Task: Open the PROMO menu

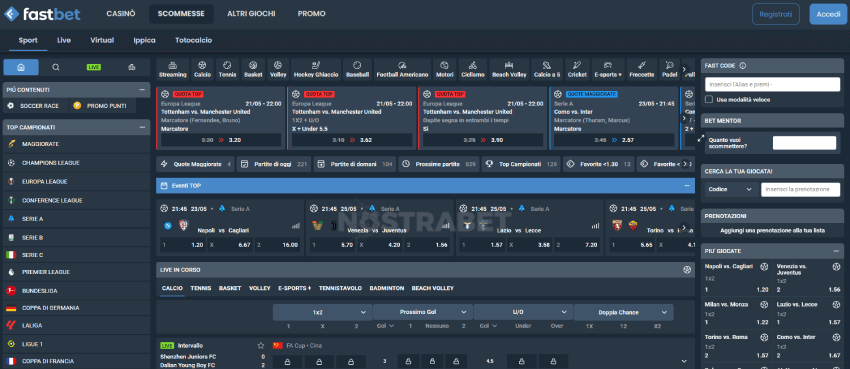Action: (x=312, y=14)
